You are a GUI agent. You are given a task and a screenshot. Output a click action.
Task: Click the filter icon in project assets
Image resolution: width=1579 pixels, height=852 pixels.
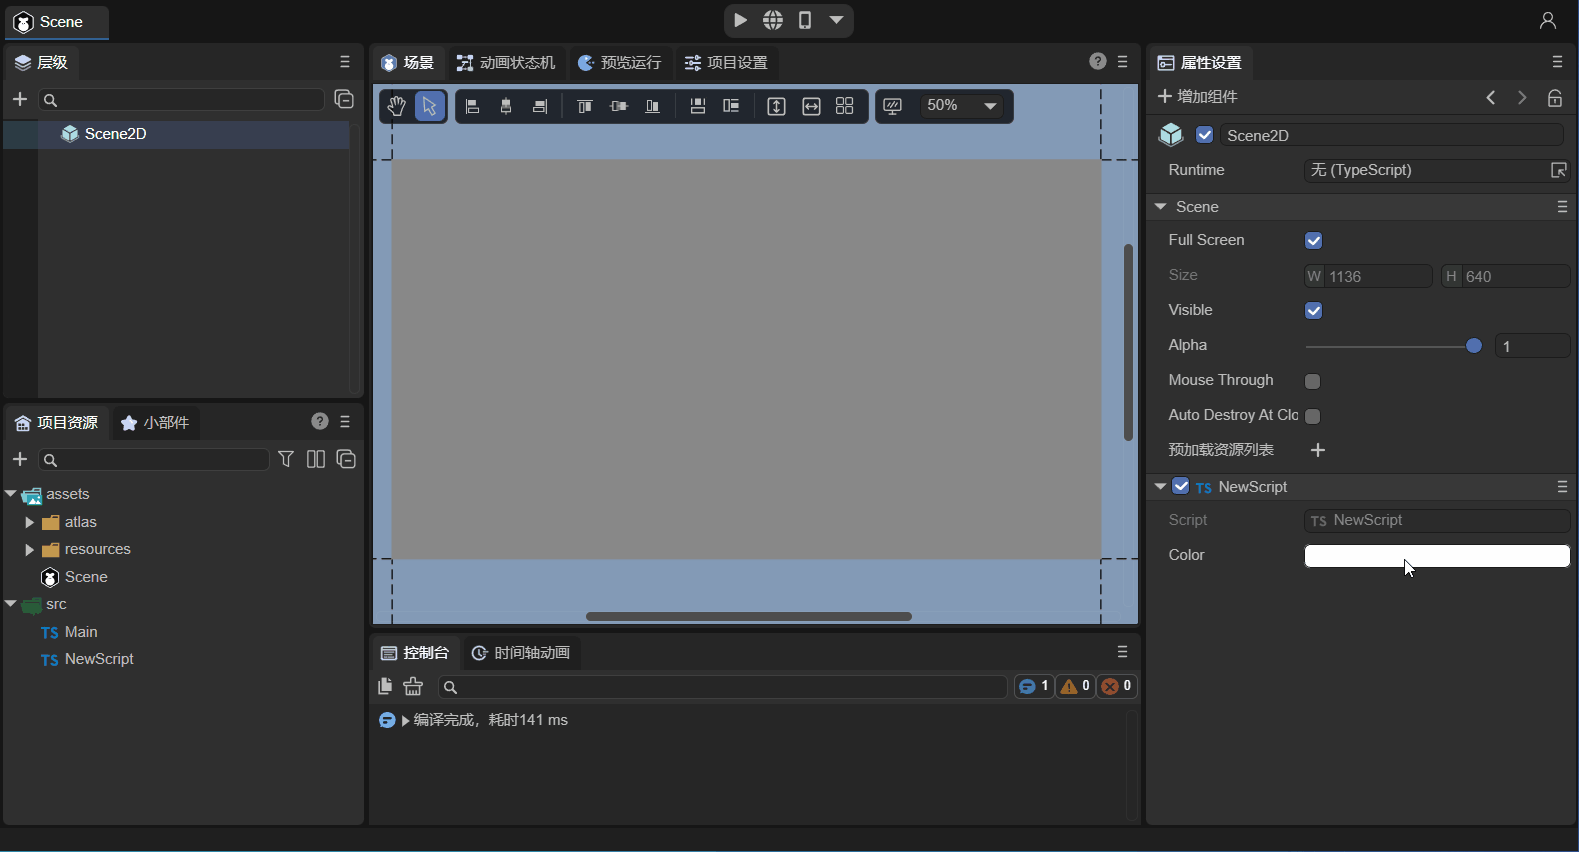coord(286,459)
